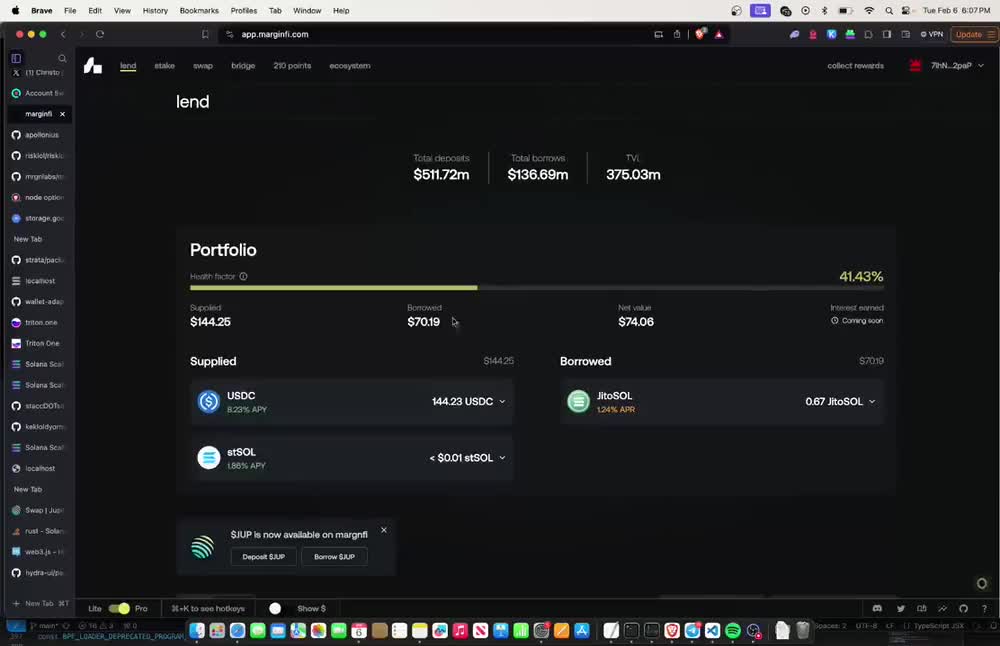The height and width of the screenshot is (646, 1000).
Task: Switch to the lend tab
Action: pos(128,66)
